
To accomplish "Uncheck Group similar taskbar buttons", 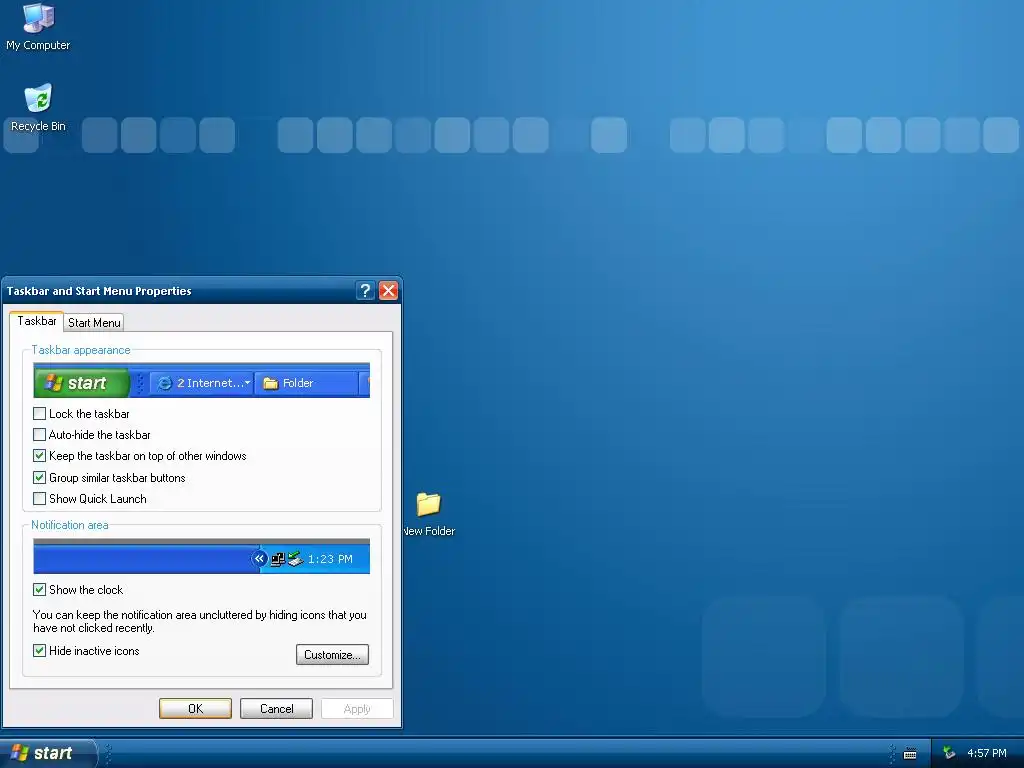I will (x=39, y=477).
